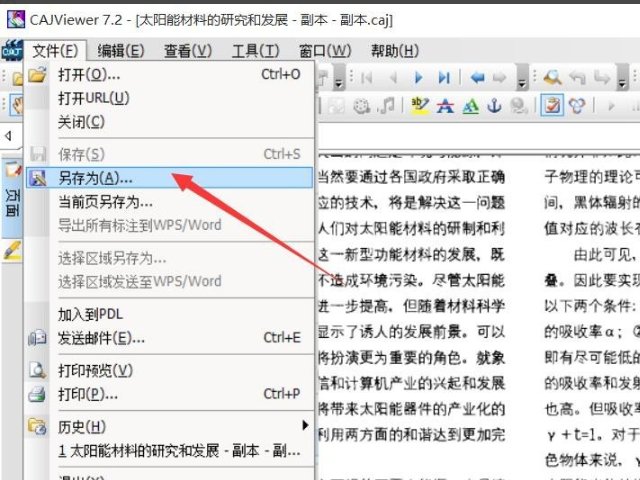
Task: Select the green underline text tool
Action: [x=470, y=106]
